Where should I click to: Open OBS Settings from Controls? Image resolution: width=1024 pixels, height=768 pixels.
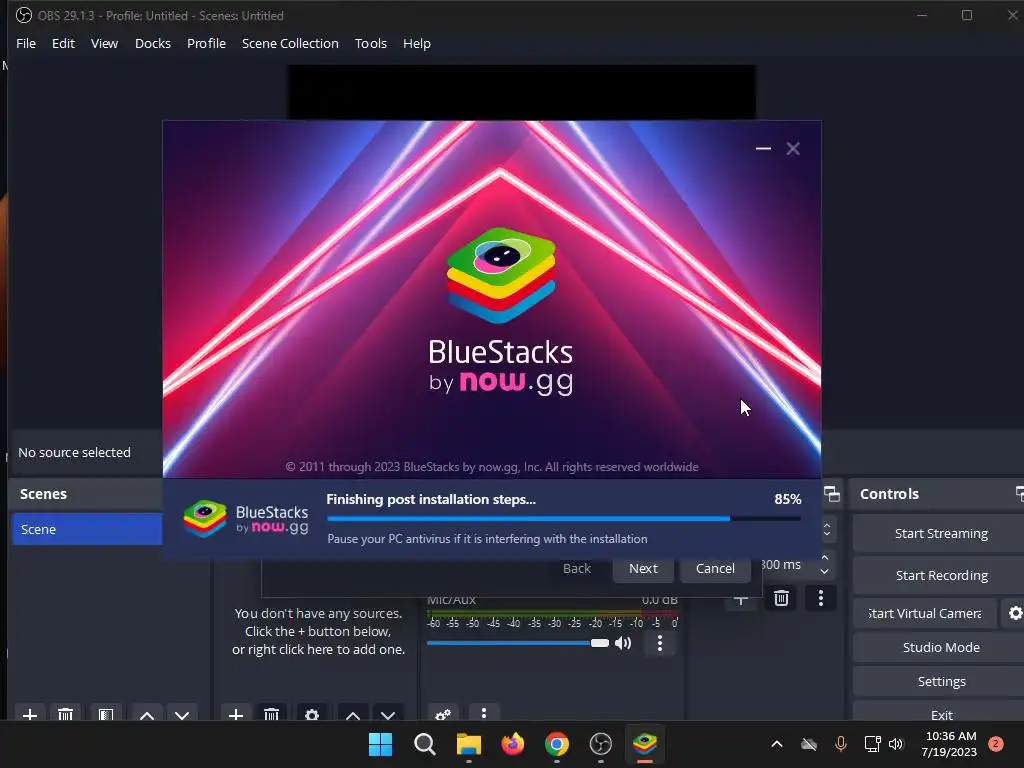tap(941, 681)
